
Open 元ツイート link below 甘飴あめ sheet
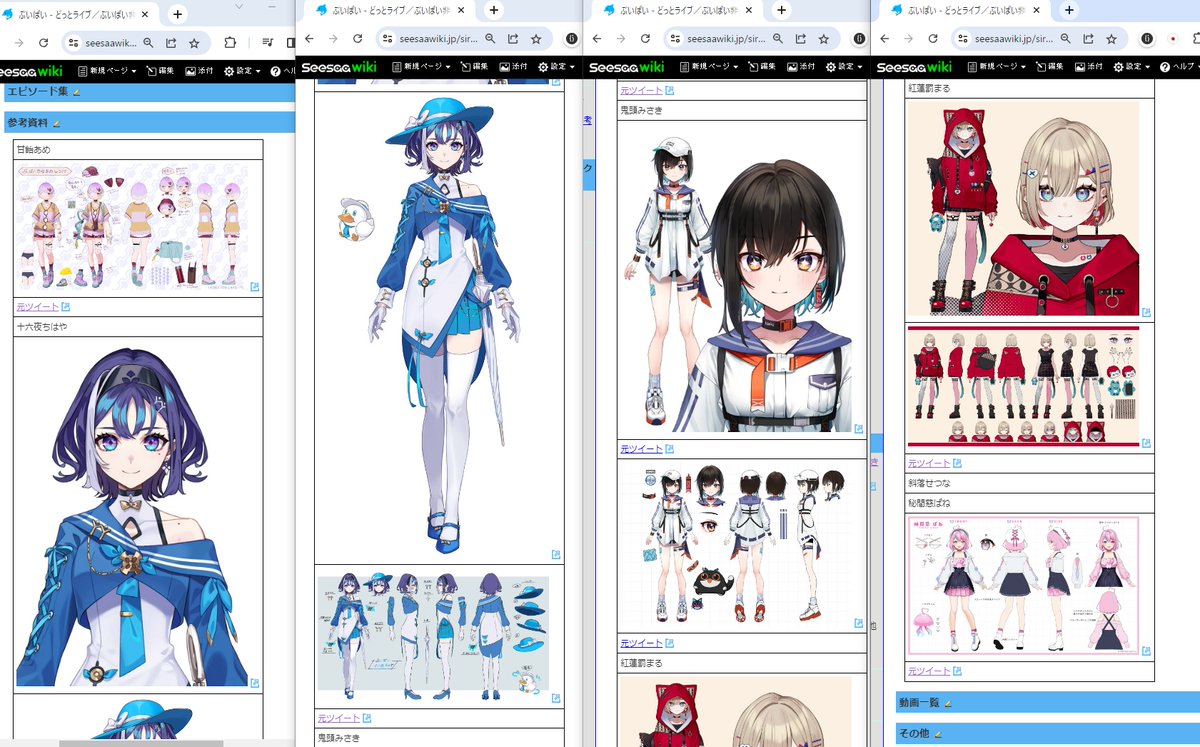point(36,307)
